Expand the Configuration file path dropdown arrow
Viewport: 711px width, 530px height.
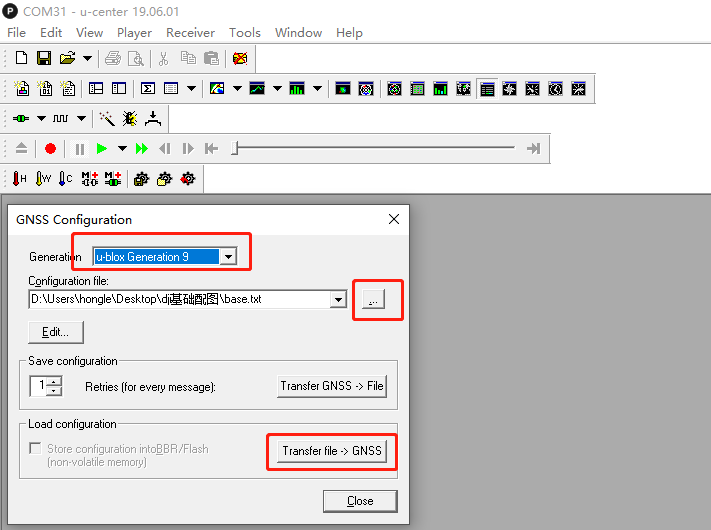click(338, 299)
